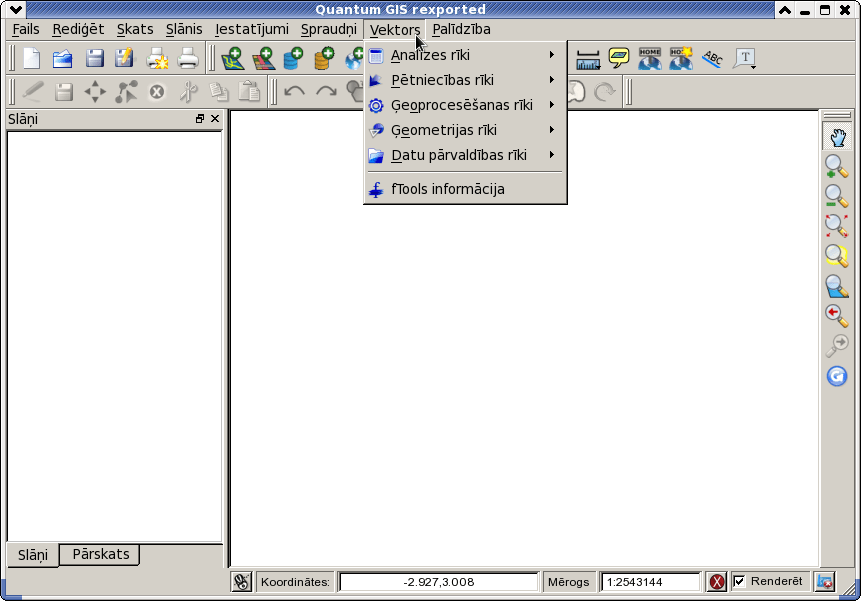Add SpatiaLite layer orange database icon

pos(324,58)
